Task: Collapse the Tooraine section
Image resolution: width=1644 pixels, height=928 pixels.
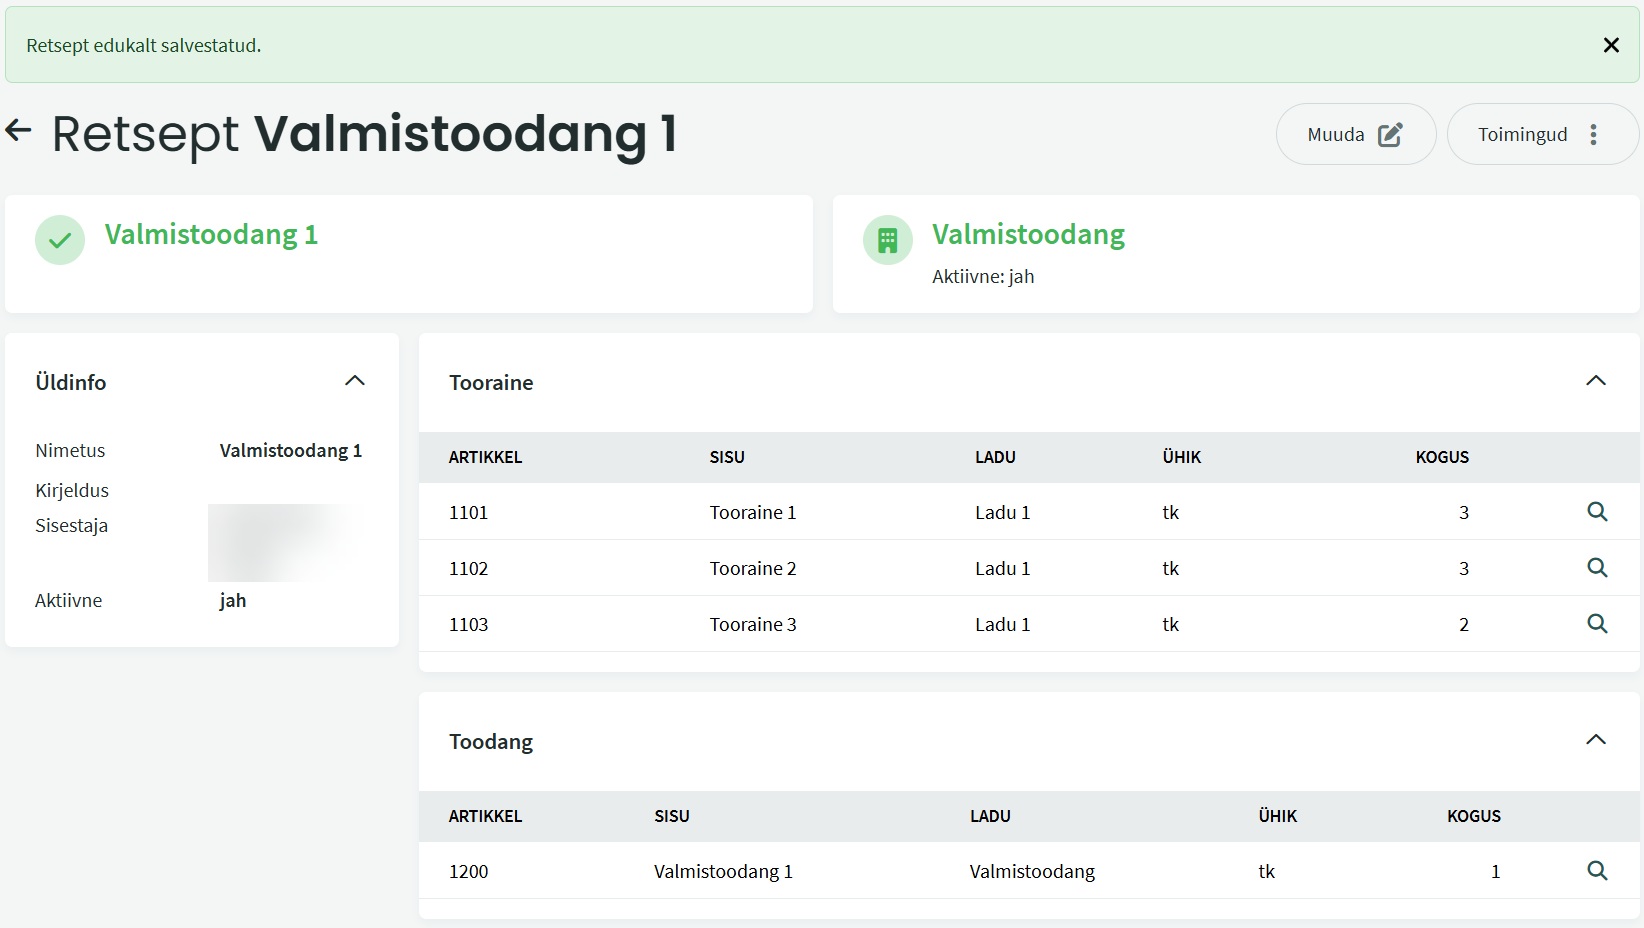Action: point(1595,381)
